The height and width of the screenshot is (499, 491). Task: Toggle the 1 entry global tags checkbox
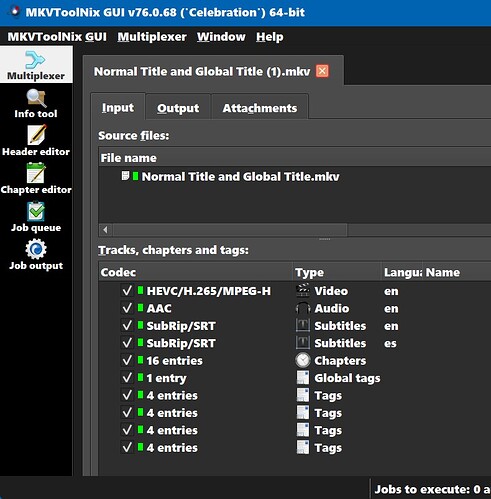click(127, 378)
